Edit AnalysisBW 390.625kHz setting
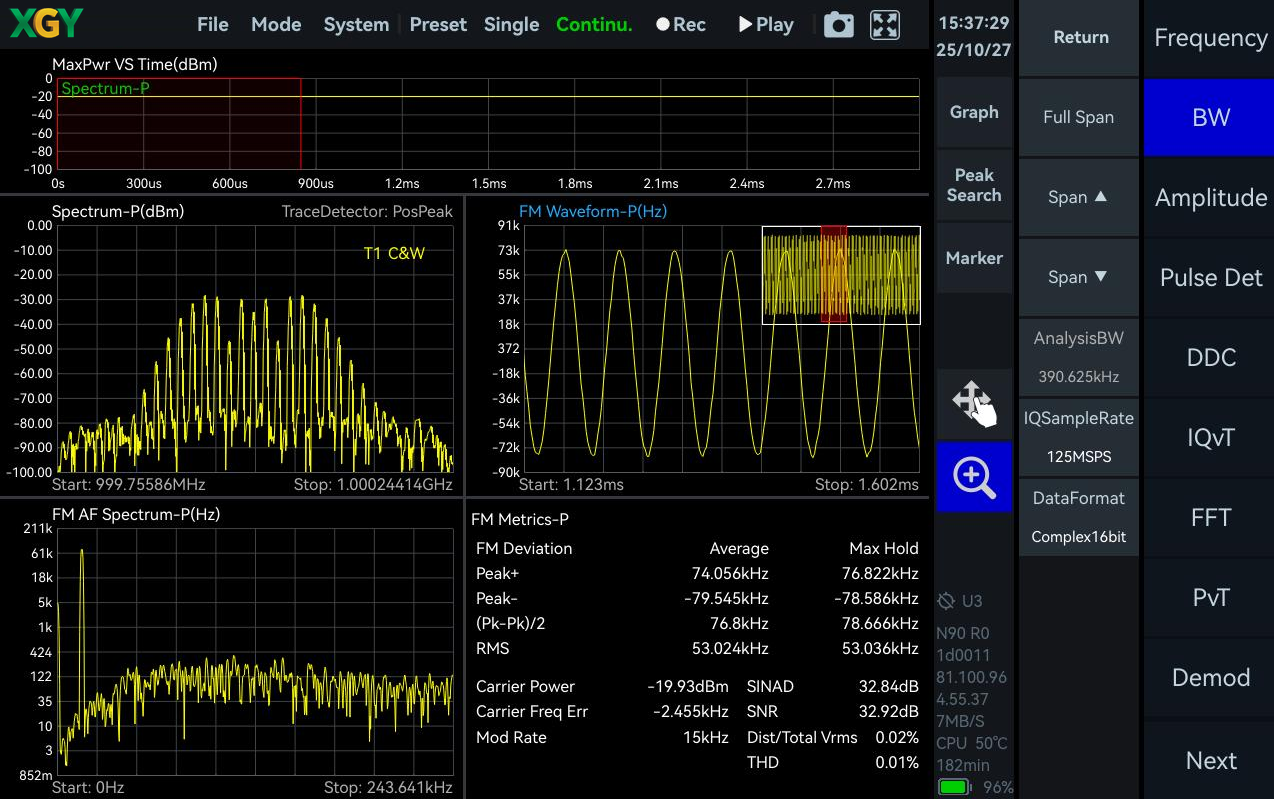Viewport: 1274px width, 799px height. tap(1078, 357)
